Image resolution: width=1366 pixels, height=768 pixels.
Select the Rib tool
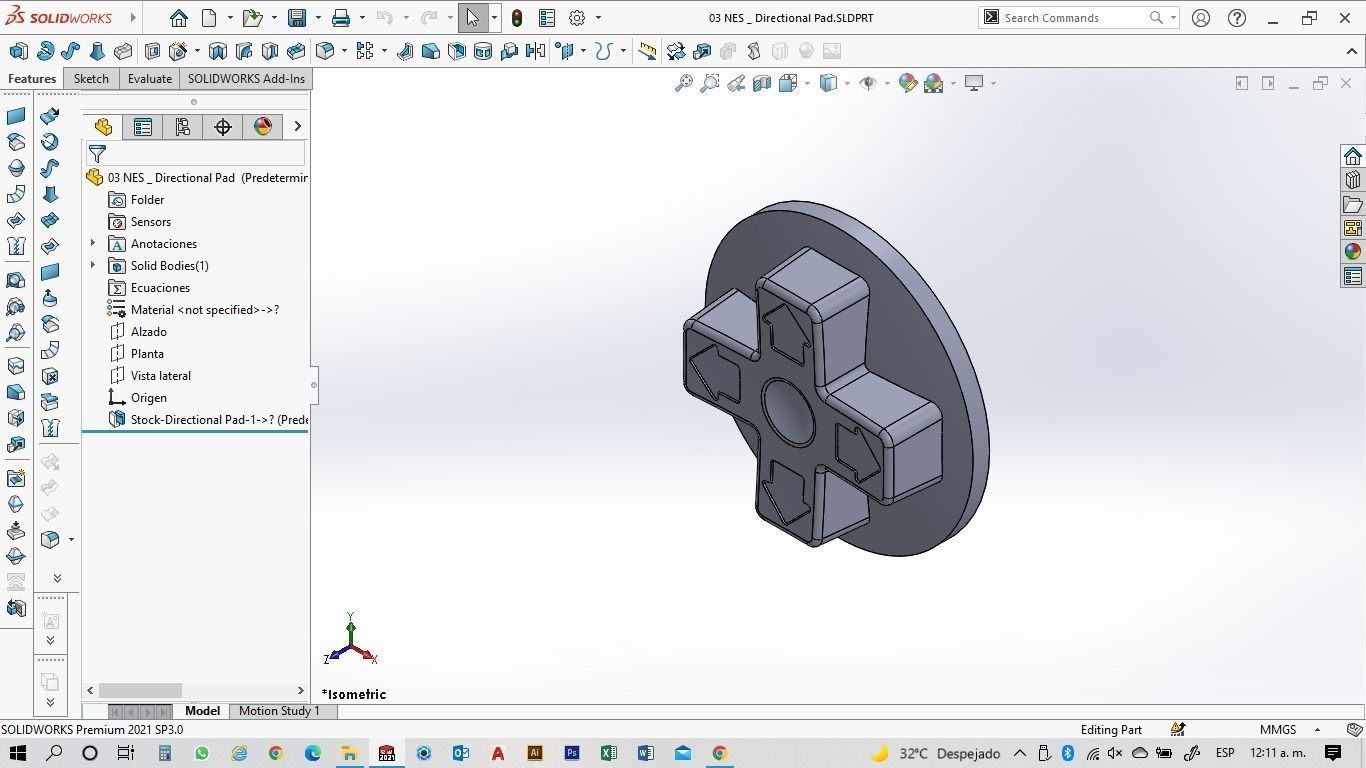coord(405,51)
